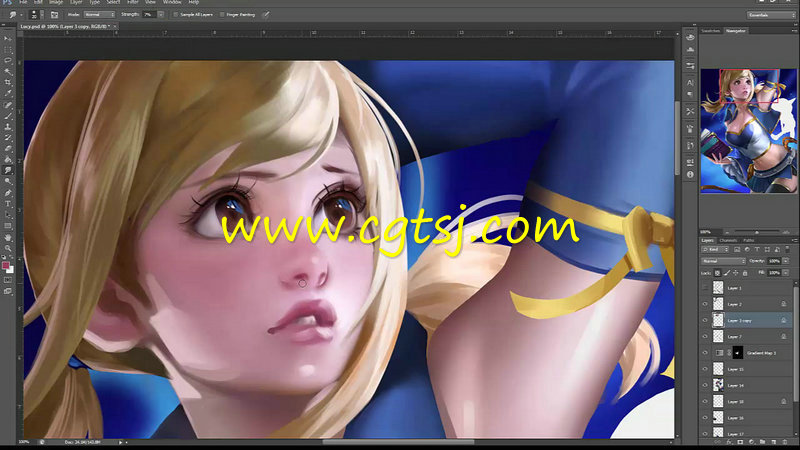
Task: Select the Rectangular Marquee tool
Action: (x=8, y=50)
